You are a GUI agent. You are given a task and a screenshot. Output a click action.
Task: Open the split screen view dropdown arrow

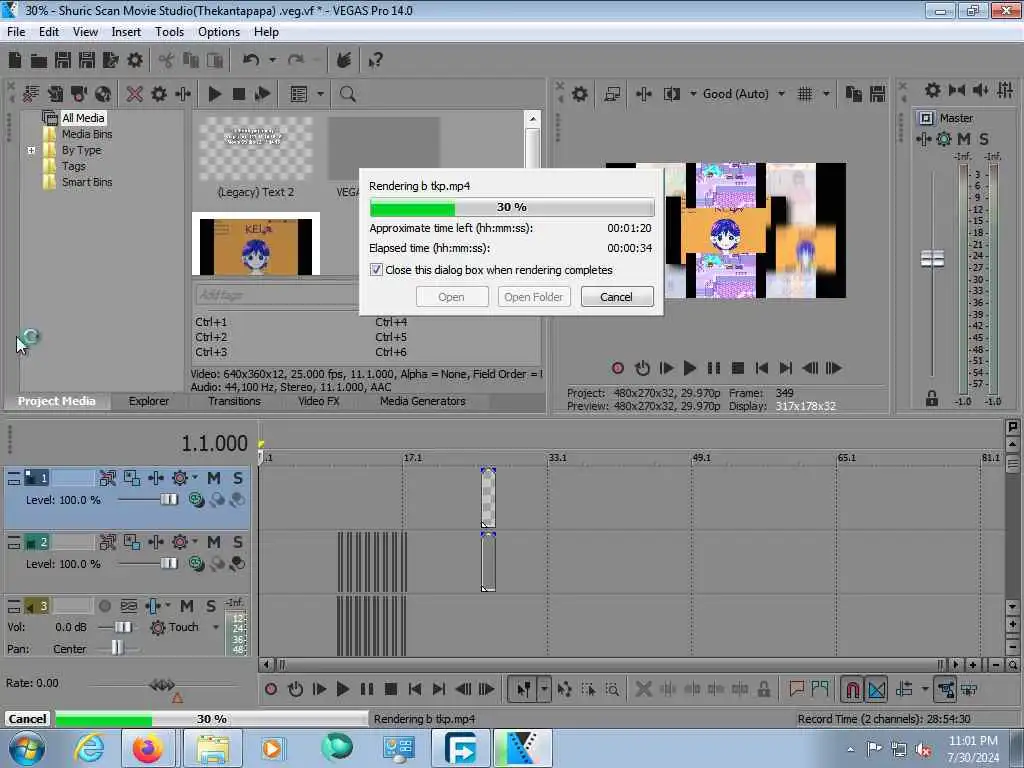tap(693, 94)
